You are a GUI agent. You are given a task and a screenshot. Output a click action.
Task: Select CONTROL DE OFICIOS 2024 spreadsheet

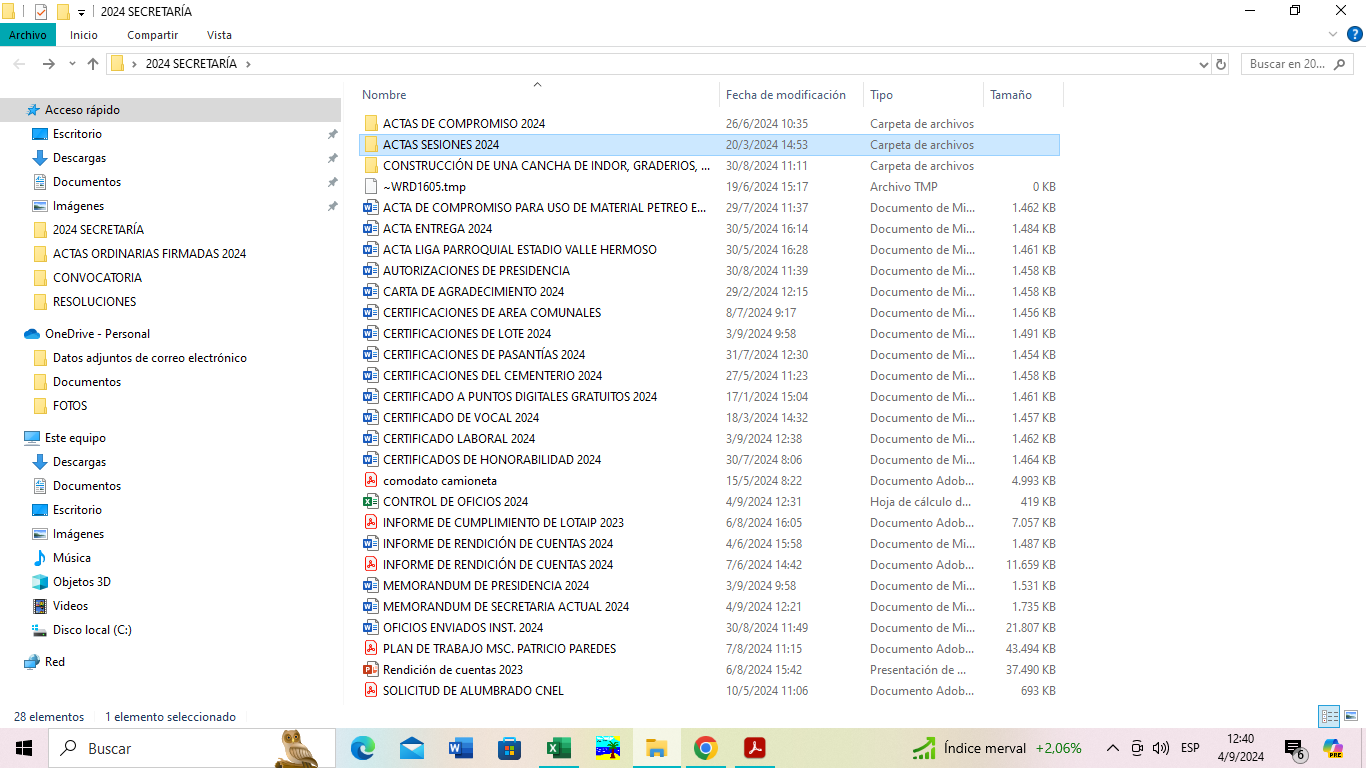pos(455,502)
